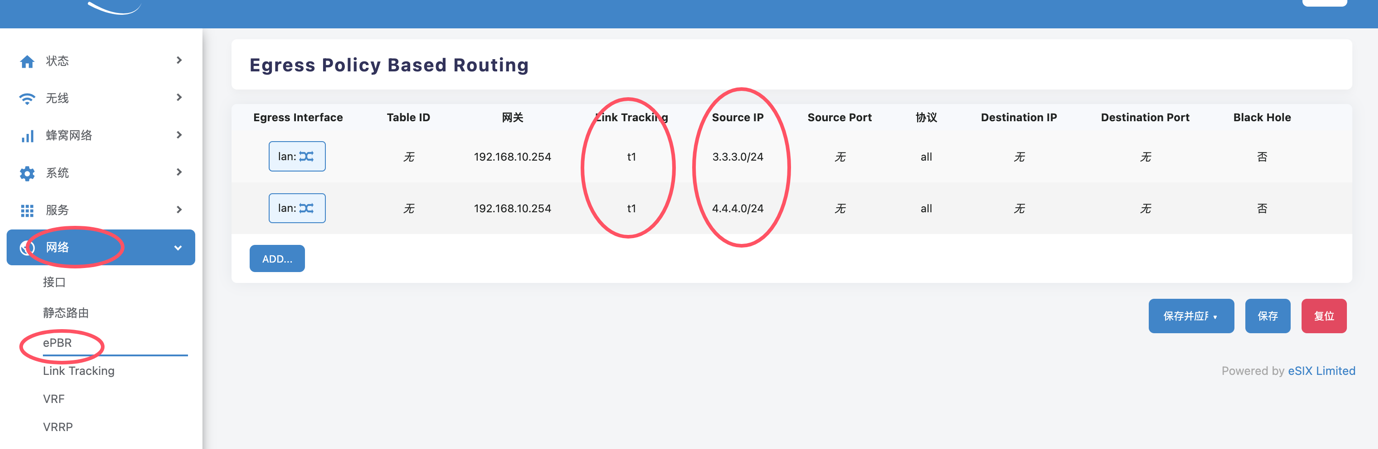Open the 接口 submenu page
Viewport: 1378px width, 449px height.
54,282
